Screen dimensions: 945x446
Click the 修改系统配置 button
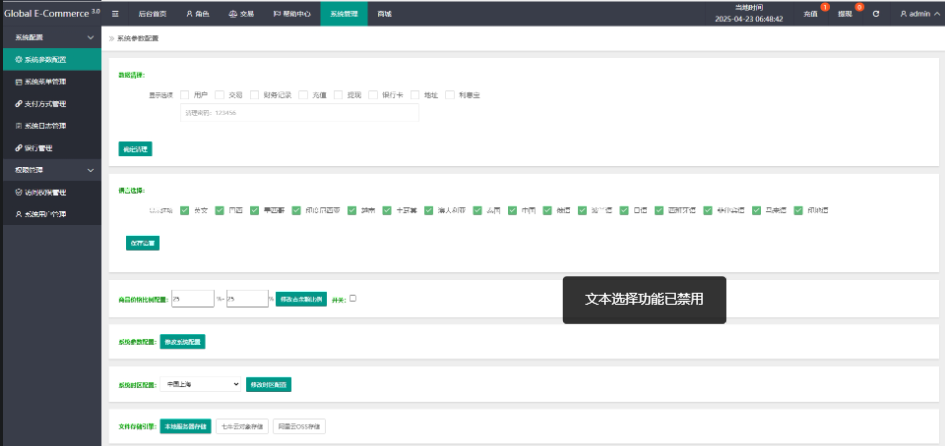(183, 342)
